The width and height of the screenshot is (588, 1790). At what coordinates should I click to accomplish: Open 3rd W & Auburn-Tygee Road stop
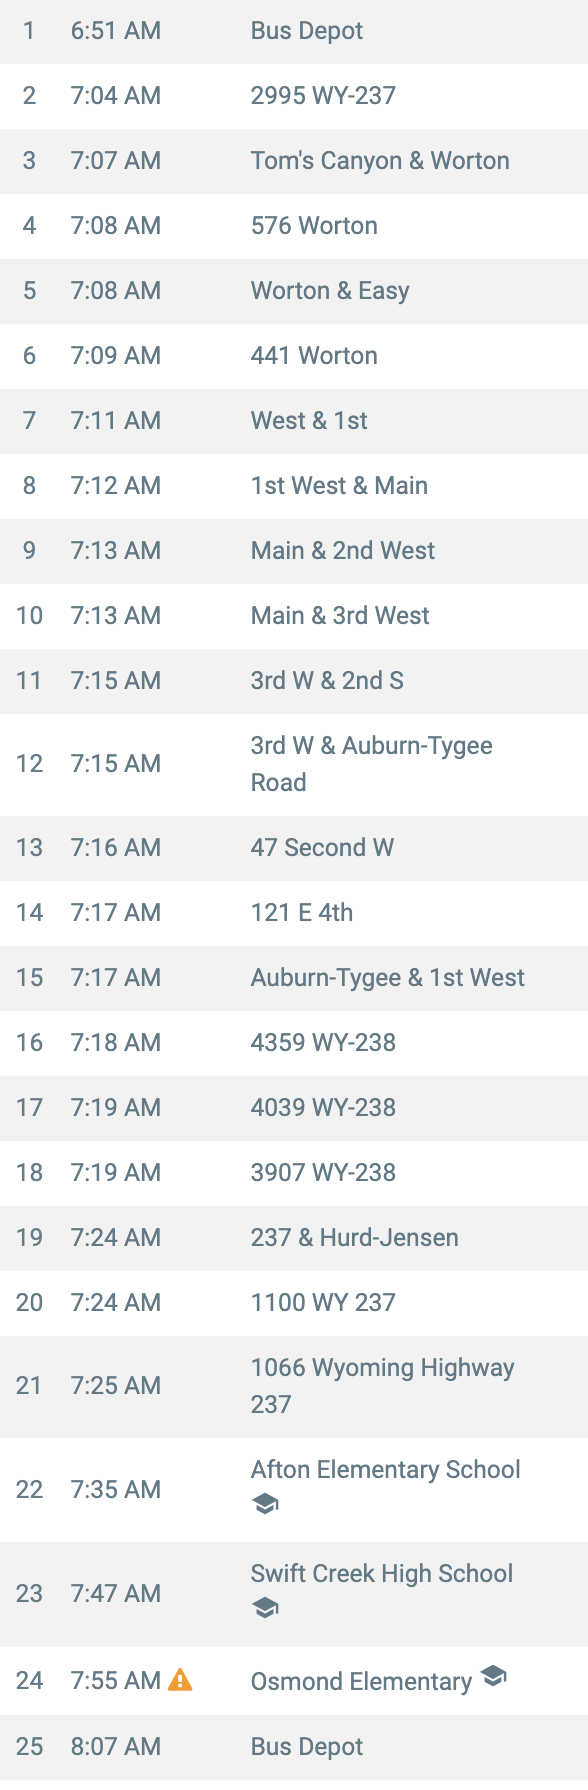click(x=294, y=764)
